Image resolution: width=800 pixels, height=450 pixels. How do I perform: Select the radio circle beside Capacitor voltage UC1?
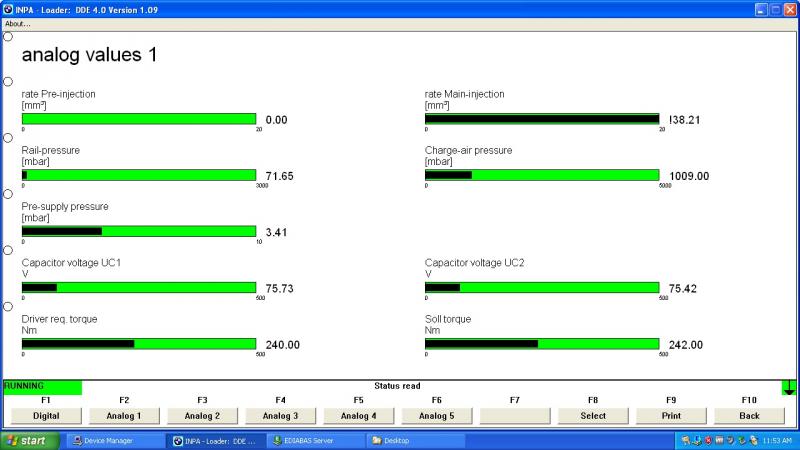[8, 251]
